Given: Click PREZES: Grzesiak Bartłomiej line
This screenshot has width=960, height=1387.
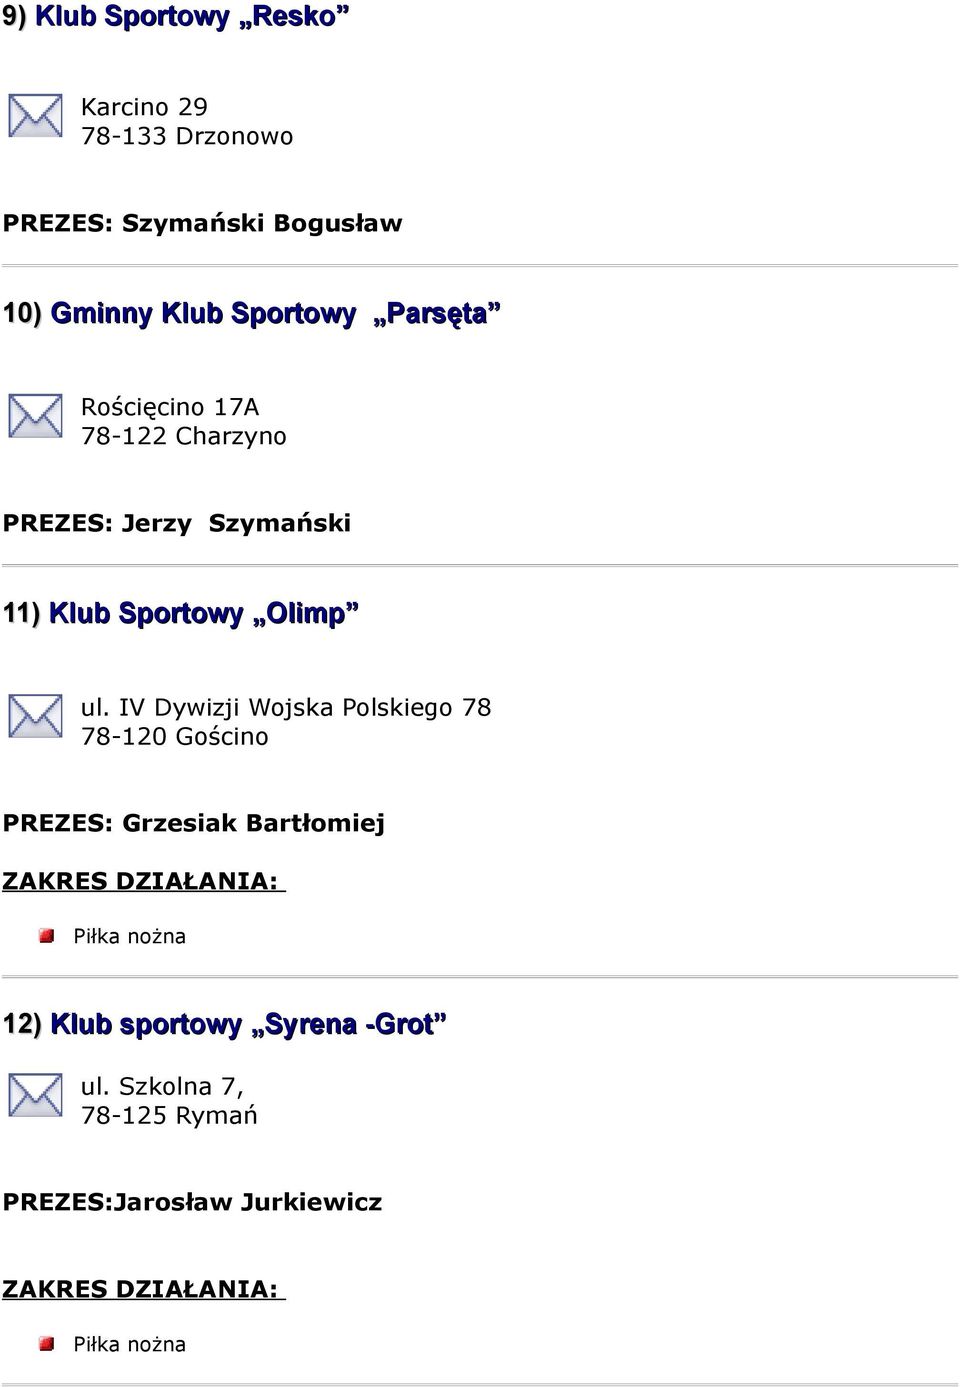Looking at the screenshot, I should (x=194, y=823).
